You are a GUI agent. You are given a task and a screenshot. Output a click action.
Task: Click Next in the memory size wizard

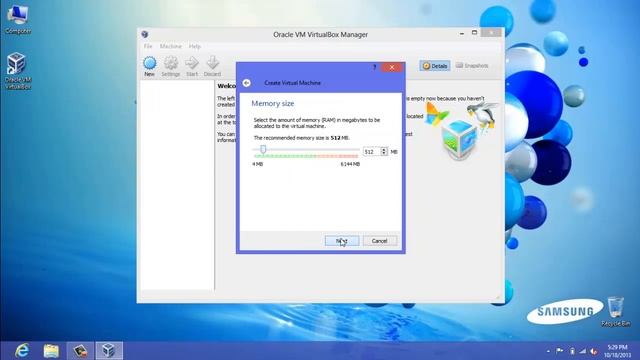(342, 241)
